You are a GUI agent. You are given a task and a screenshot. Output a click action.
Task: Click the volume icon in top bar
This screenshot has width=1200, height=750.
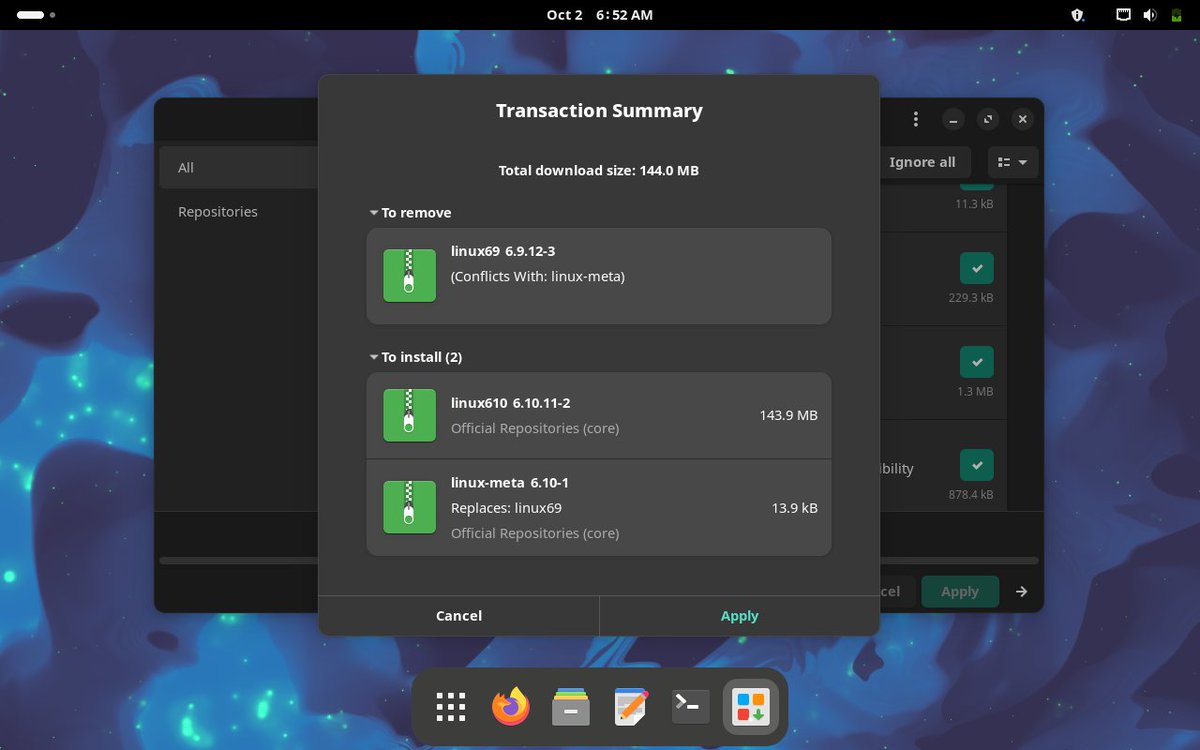(1150, 15)
